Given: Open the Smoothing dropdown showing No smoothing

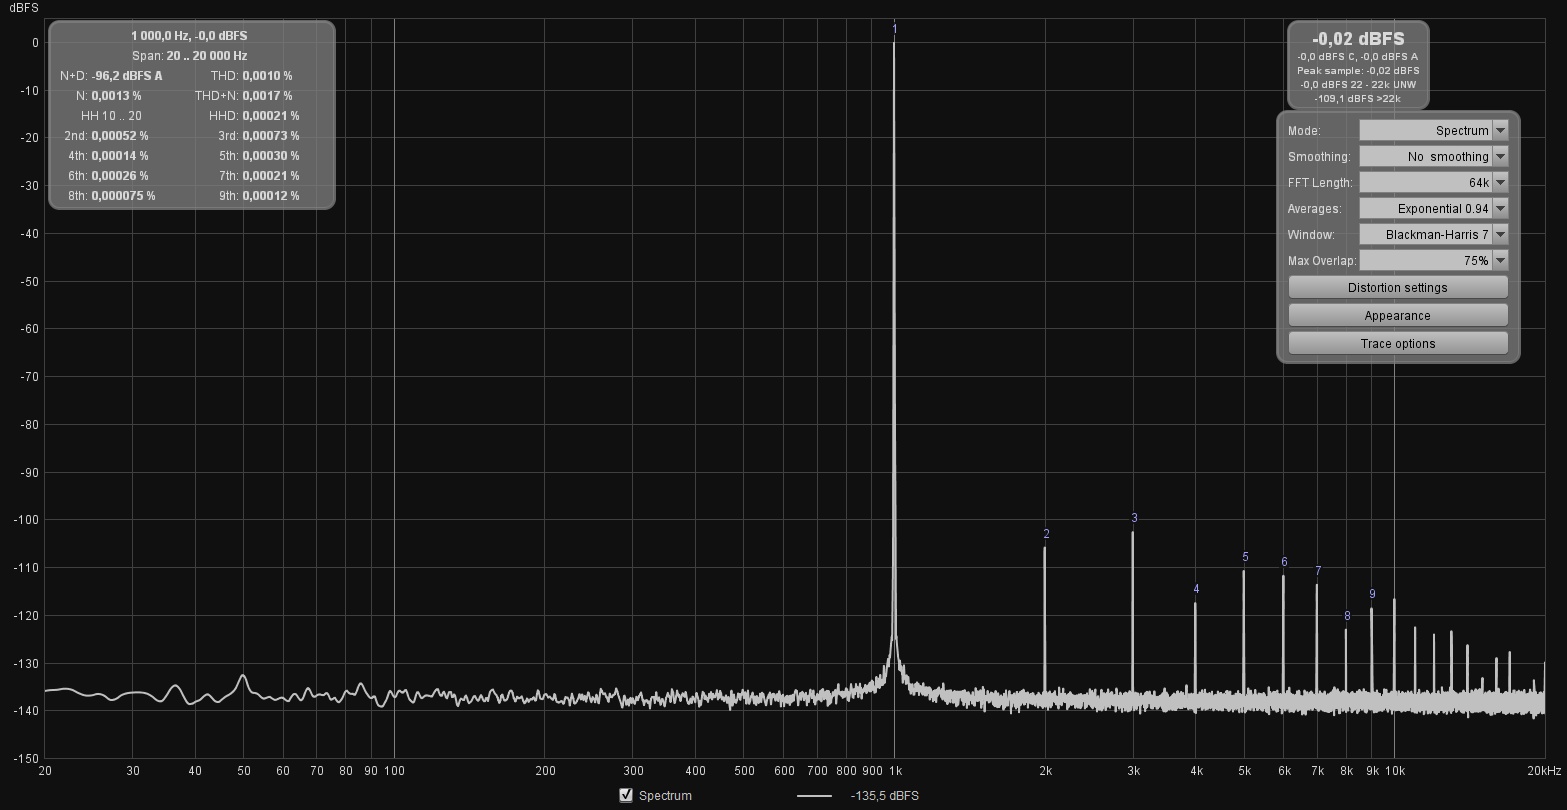Looking at the screenshot, I should pos(1433,157).
